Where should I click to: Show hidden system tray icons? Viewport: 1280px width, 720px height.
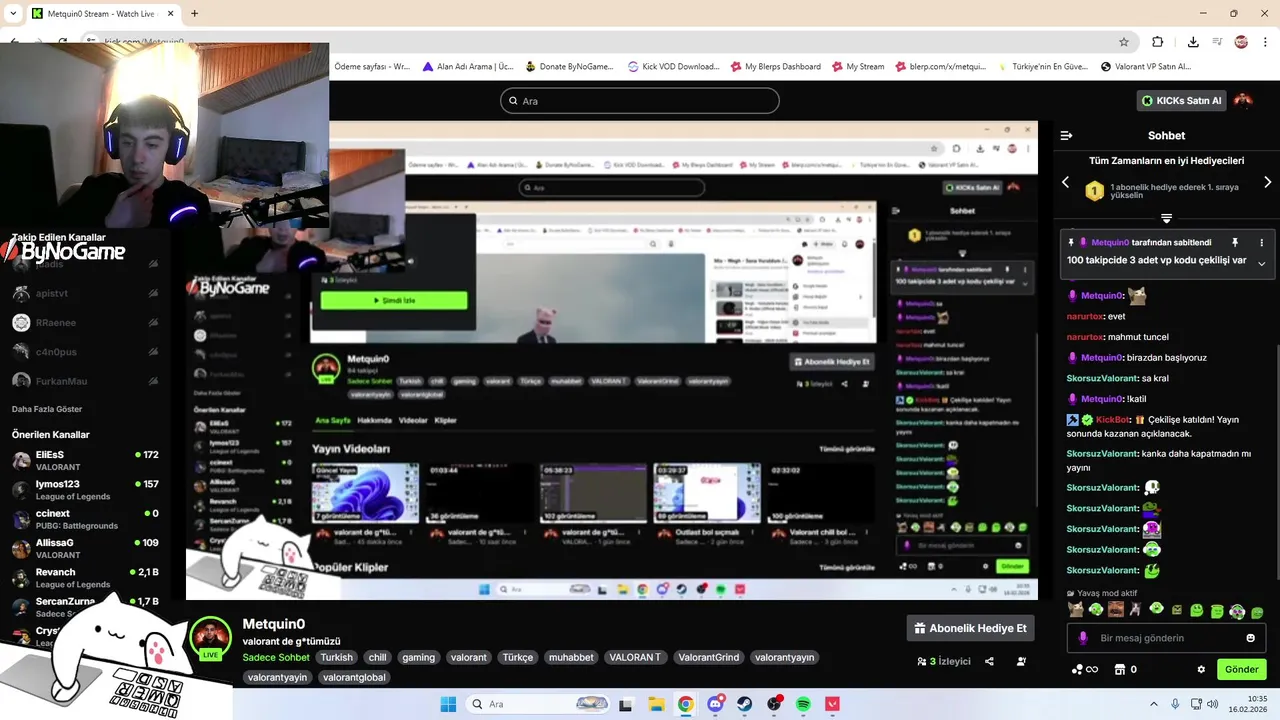(1153, 704)
